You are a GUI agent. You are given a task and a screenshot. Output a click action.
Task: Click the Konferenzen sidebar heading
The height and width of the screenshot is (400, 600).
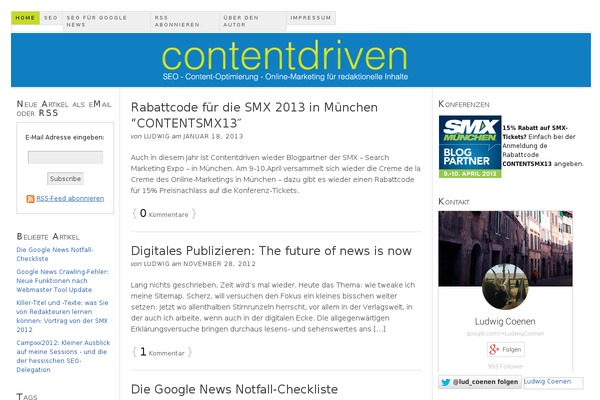click(x=464, y=104)
